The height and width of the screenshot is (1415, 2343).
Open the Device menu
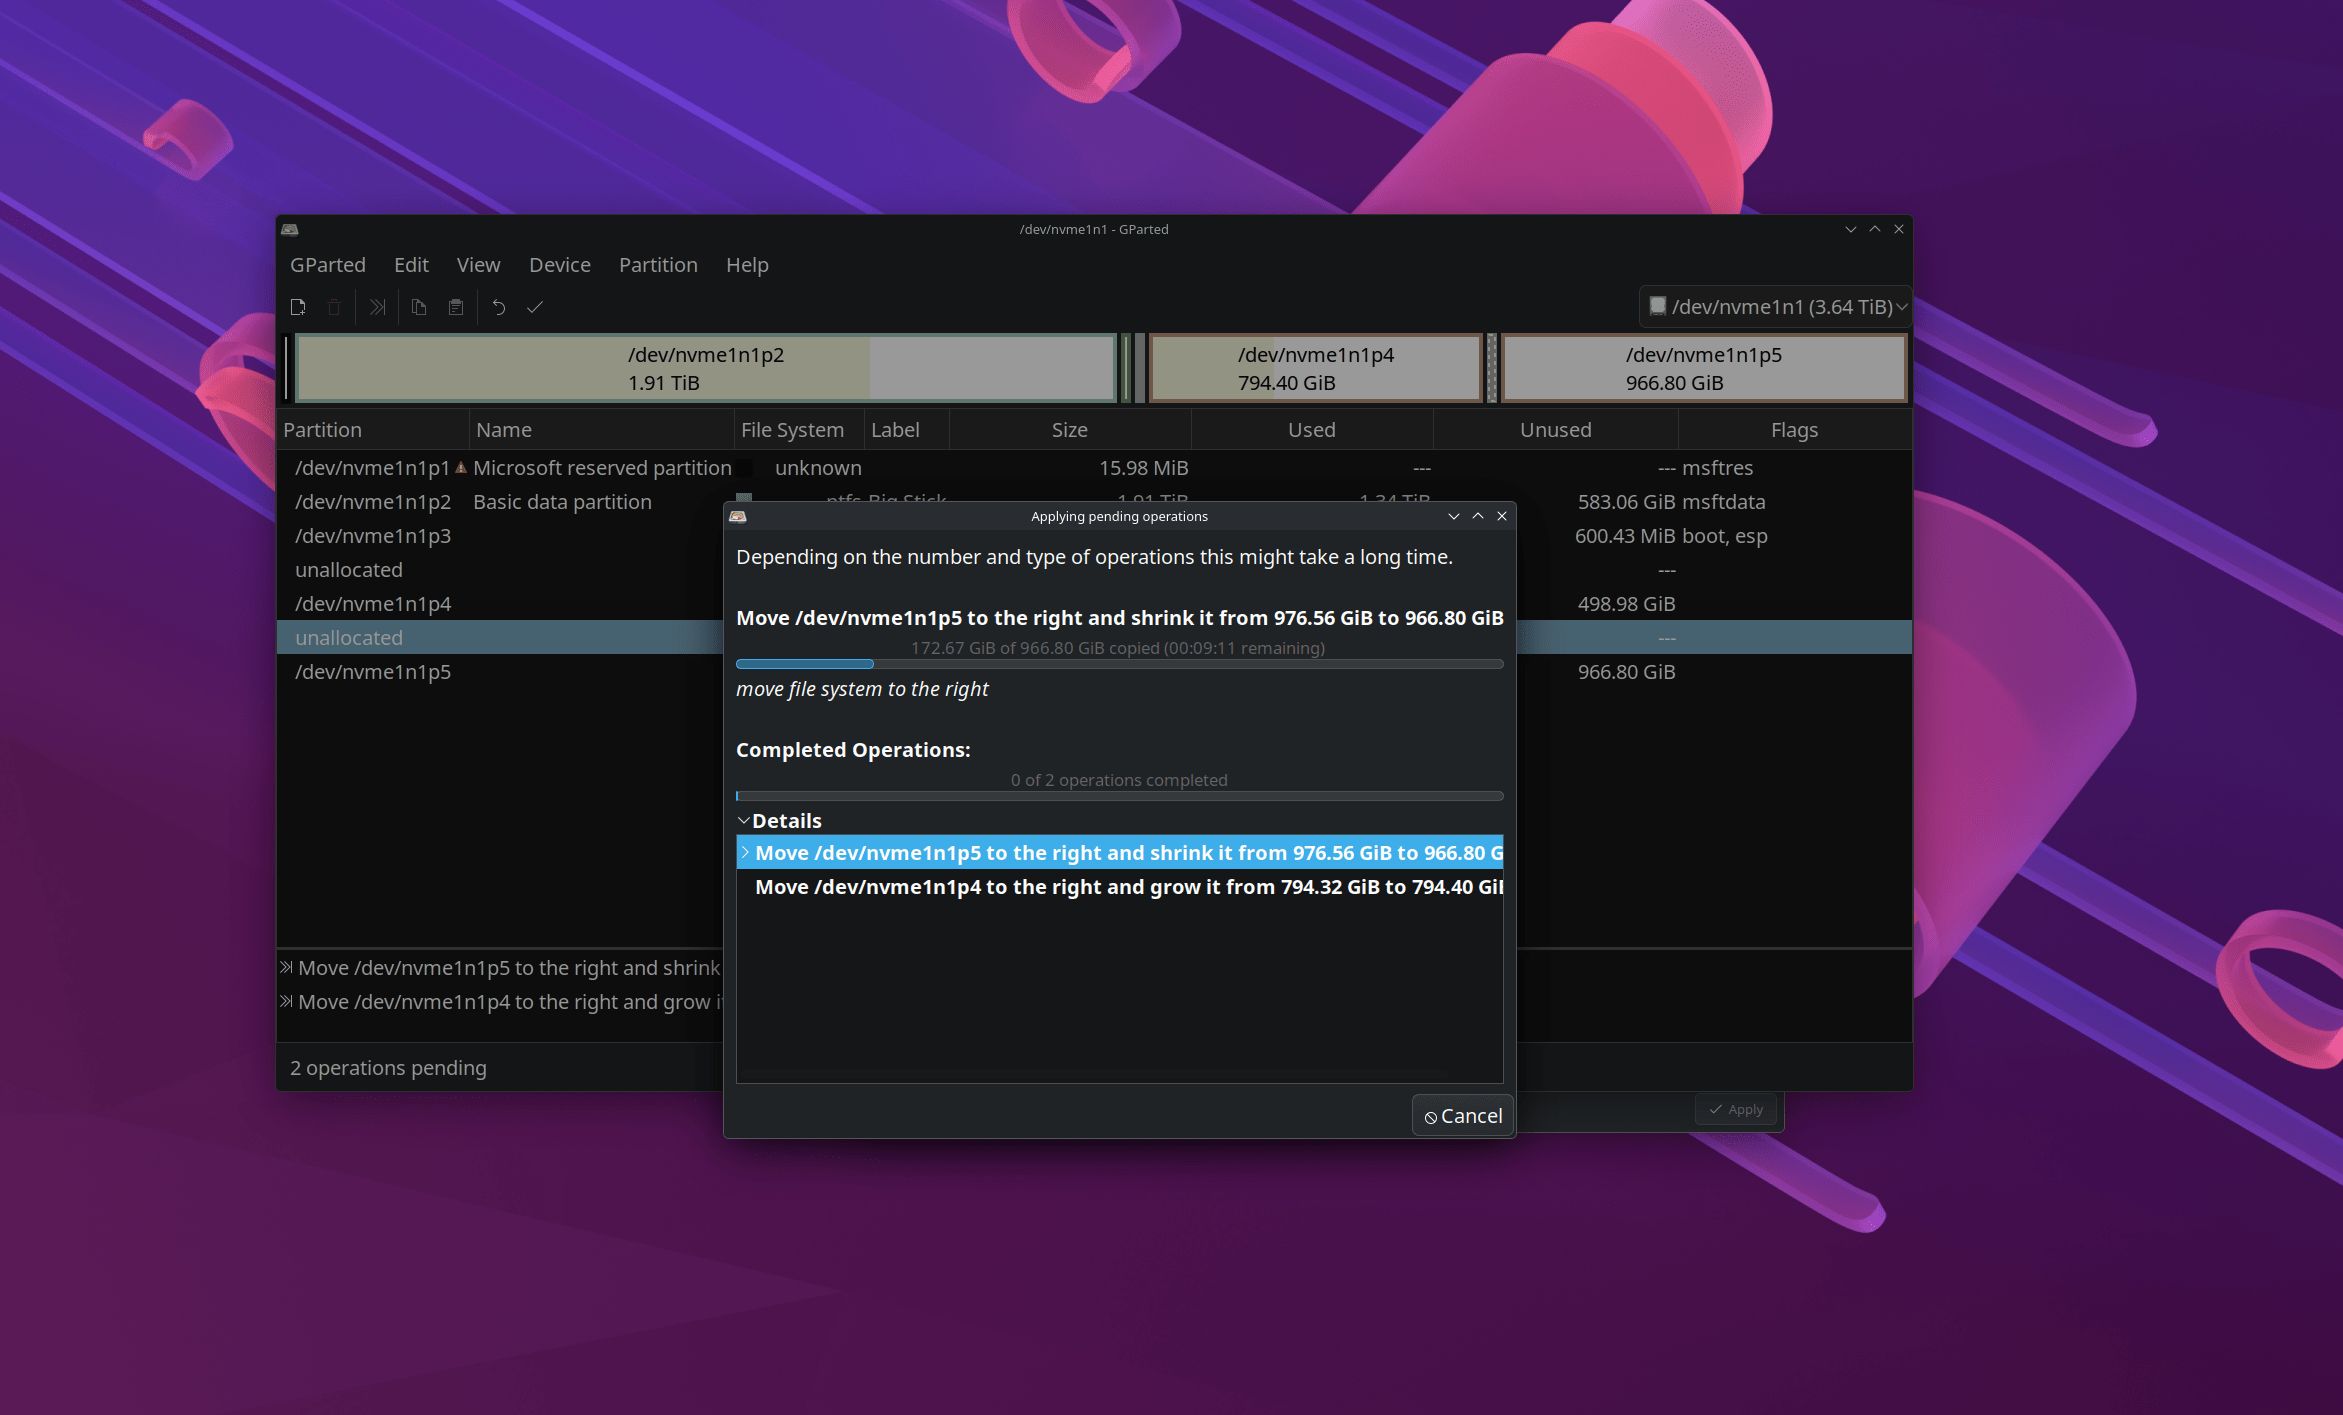coord(559,265)
